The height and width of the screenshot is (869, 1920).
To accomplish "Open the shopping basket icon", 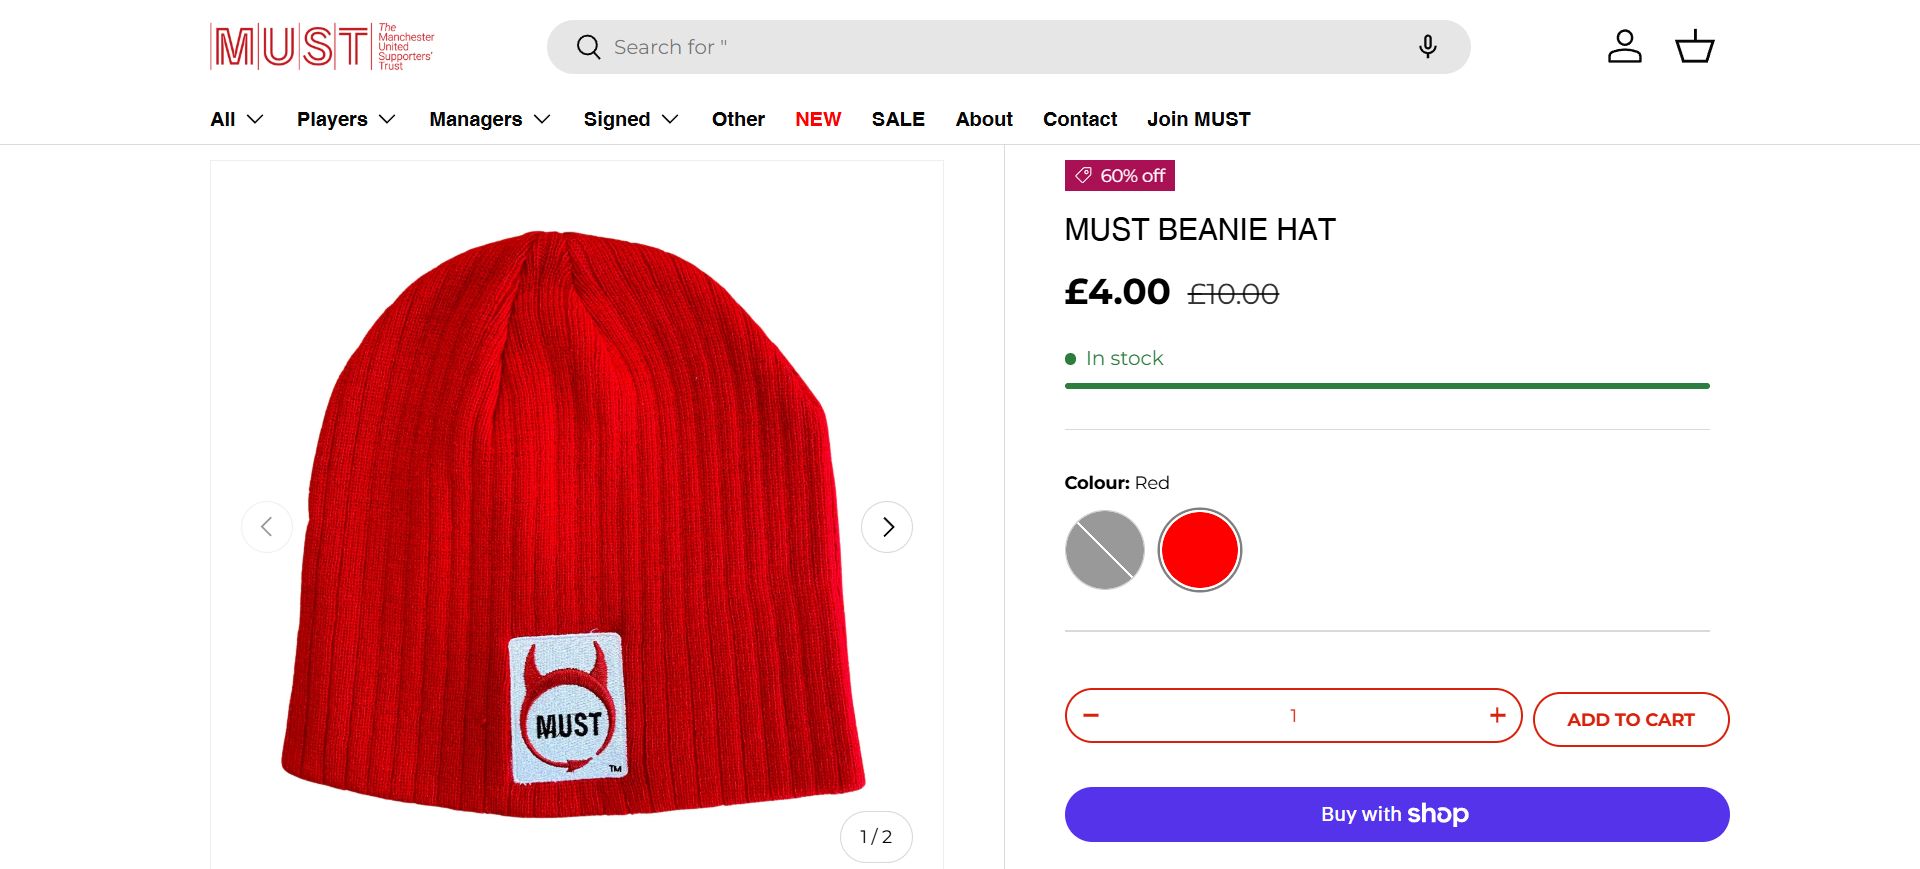I will (x=1694, y=47).
